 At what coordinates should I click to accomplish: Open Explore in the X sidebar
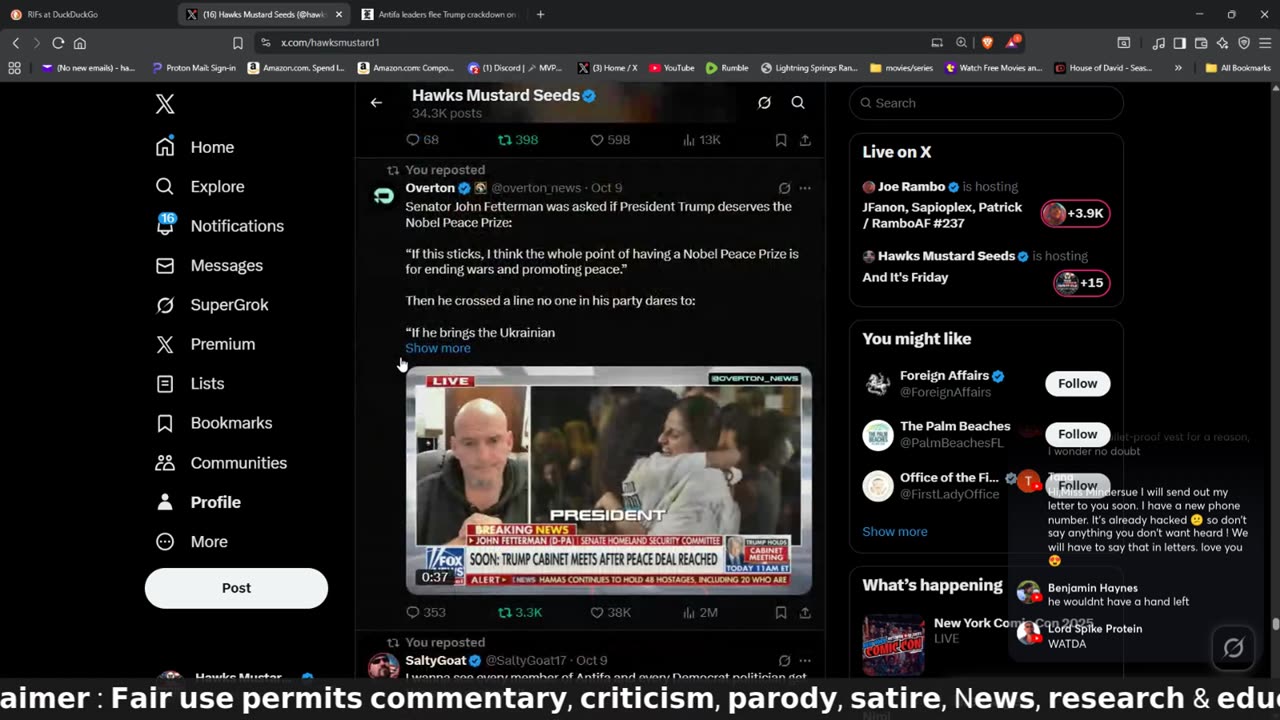pyautogui.click(x=200, y=187)
